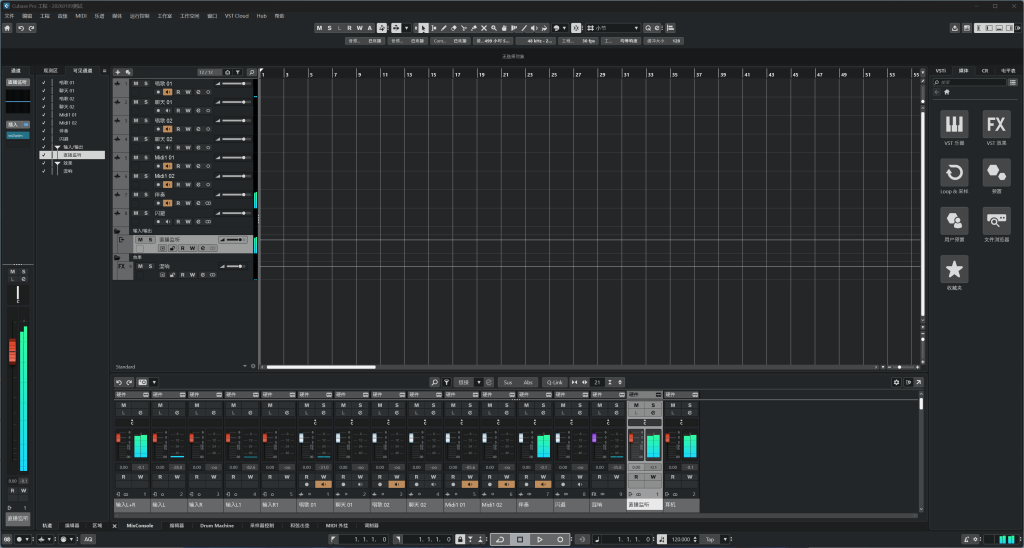This screenshot has width=1024, height=548.
Task: Click the Sus button in MixConsole toolbar
Action: [x=507, y=382]
